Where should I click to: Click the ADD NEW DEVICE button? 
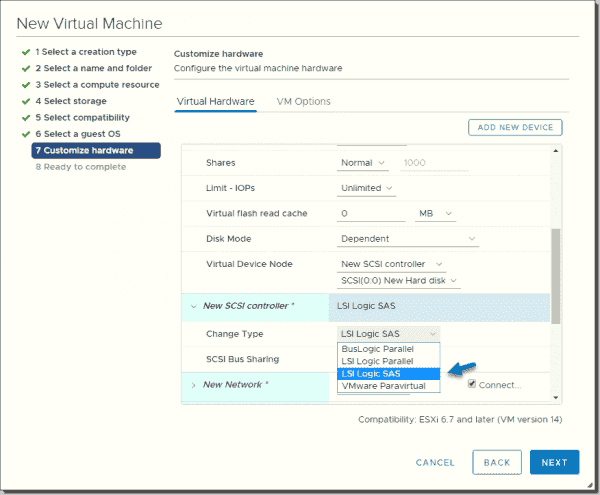coord(515,127)
